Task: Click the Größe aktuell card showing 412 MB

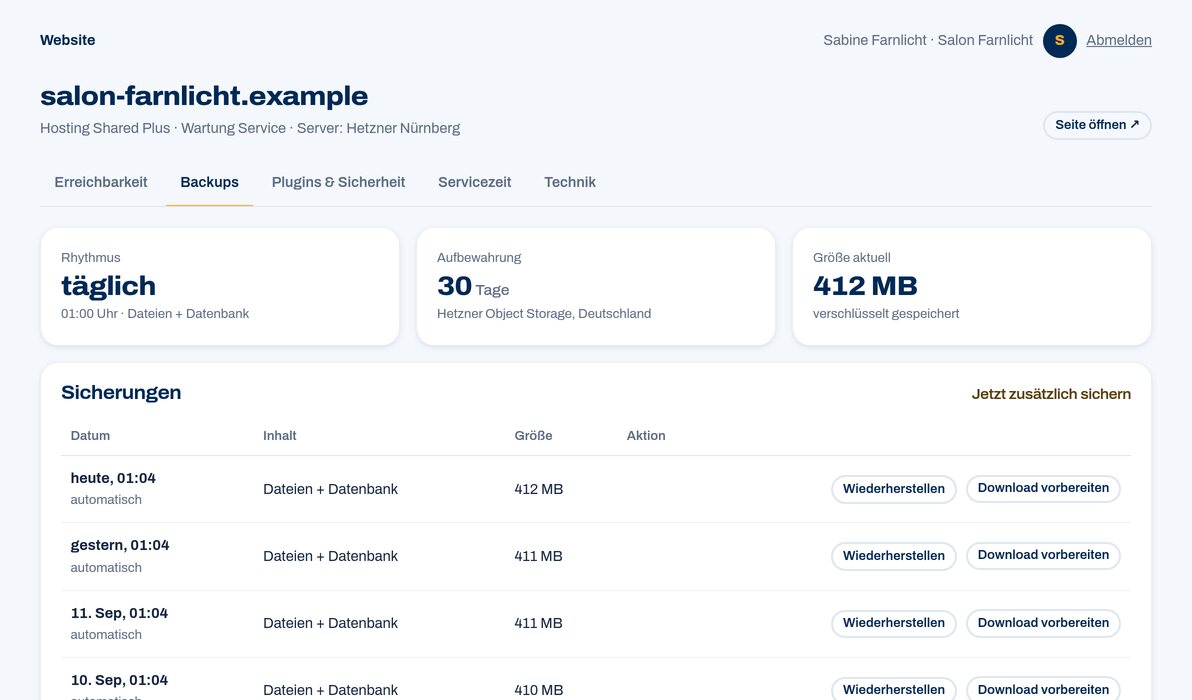Action: pyautogui.click(x=972, y=287)
